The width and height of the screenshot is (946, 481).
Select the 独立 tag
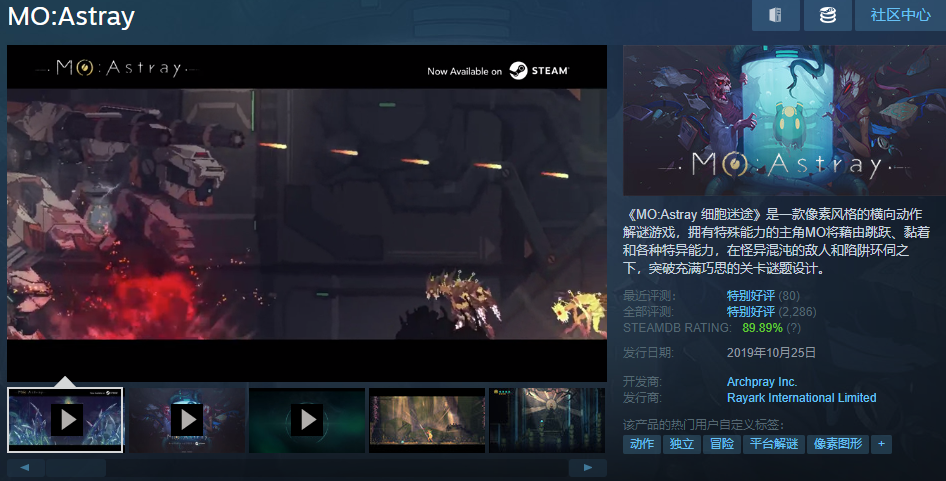tap(682, 444)
